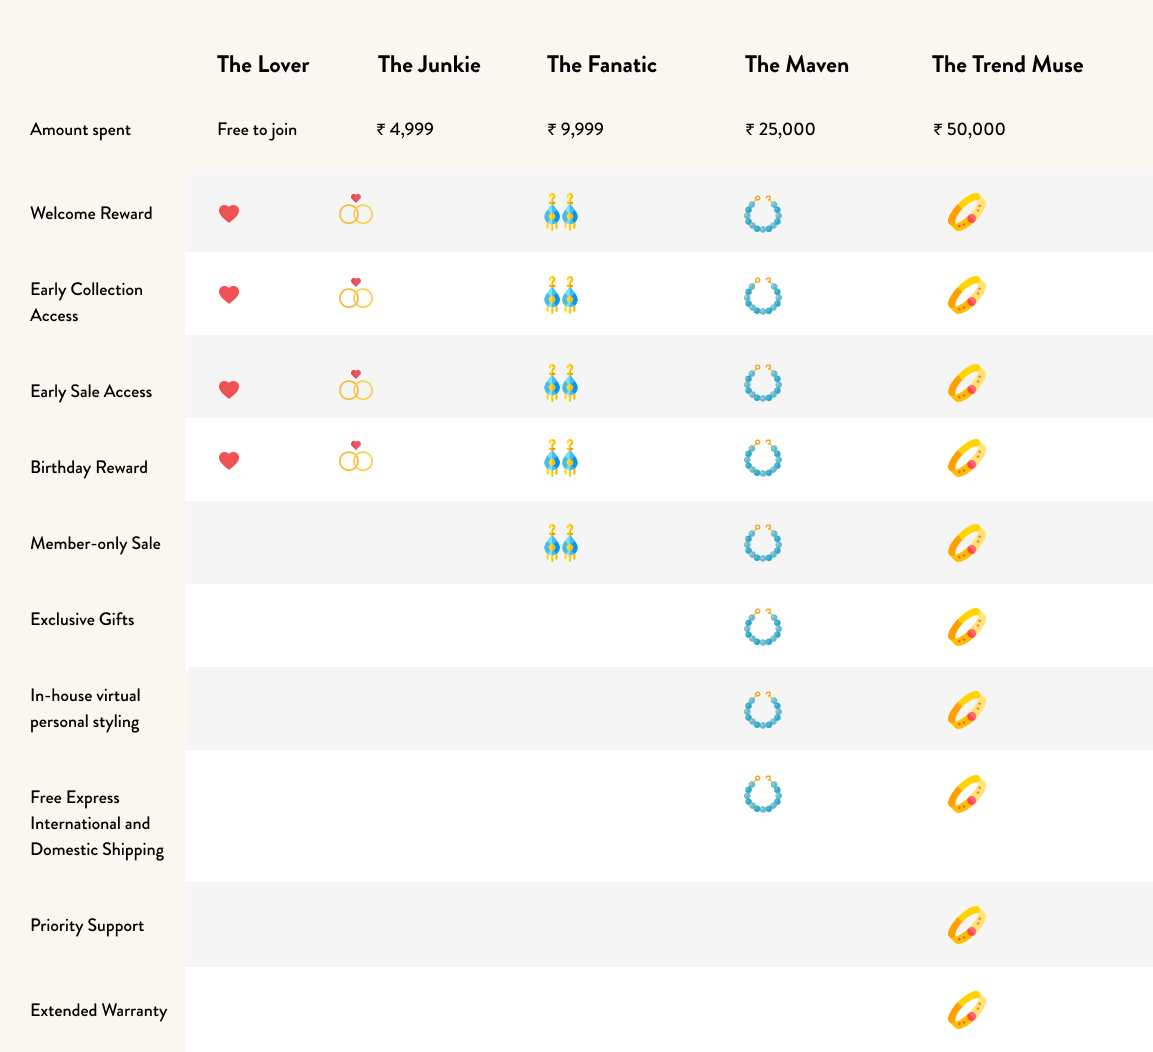The image size is (1153, 1052).
Task: Click the earrings icon for Member-only Sale
Action: (560, 543)
